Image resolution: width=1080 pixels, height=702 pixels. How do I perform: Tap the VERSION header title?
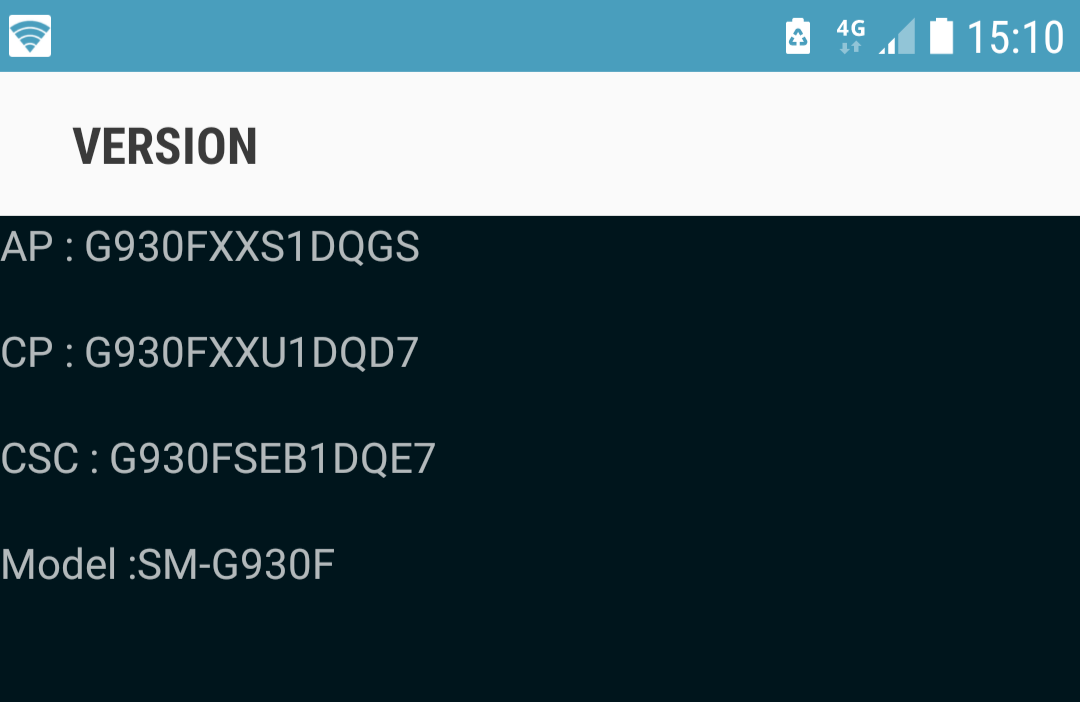(165, 146)
